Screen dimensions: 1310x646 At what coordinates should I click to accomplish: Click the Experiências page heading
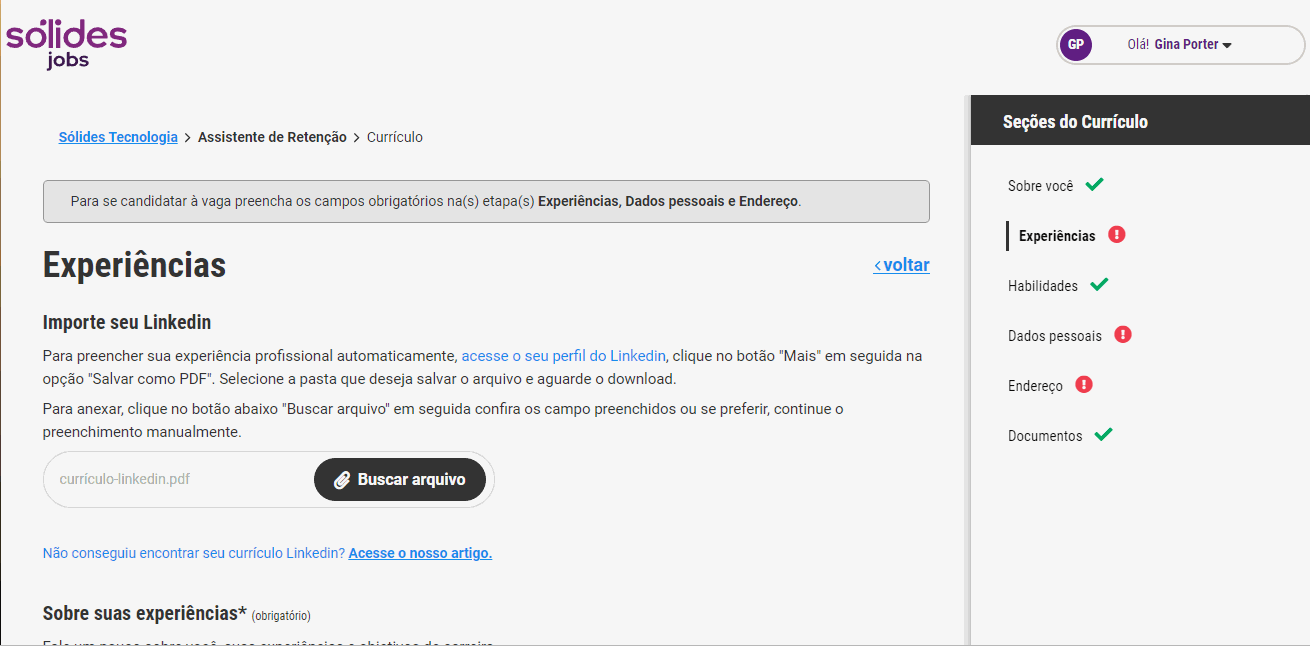coord(134,266)
